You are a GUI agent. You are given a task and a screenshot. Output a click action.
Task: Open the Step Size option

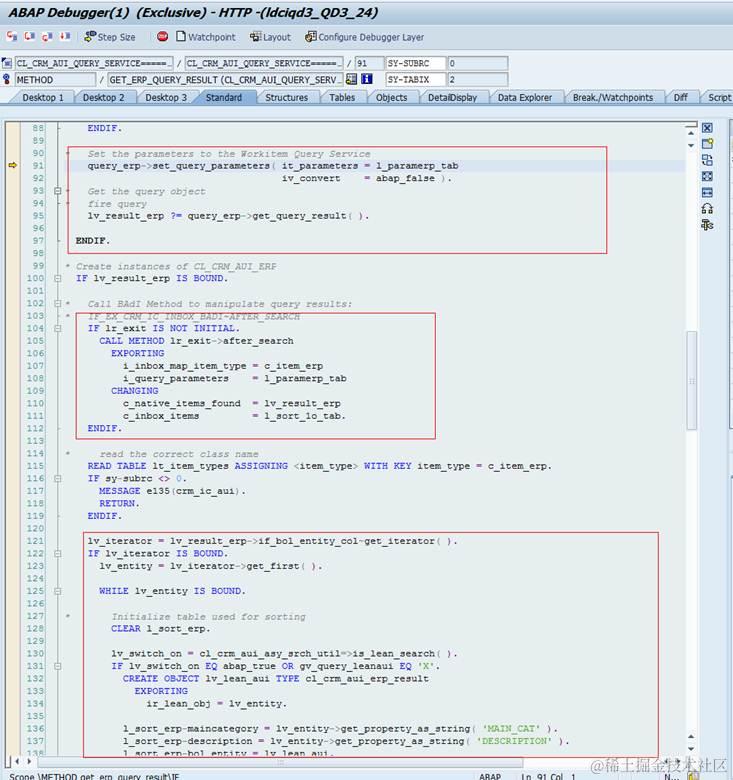[x=110, y=37]
